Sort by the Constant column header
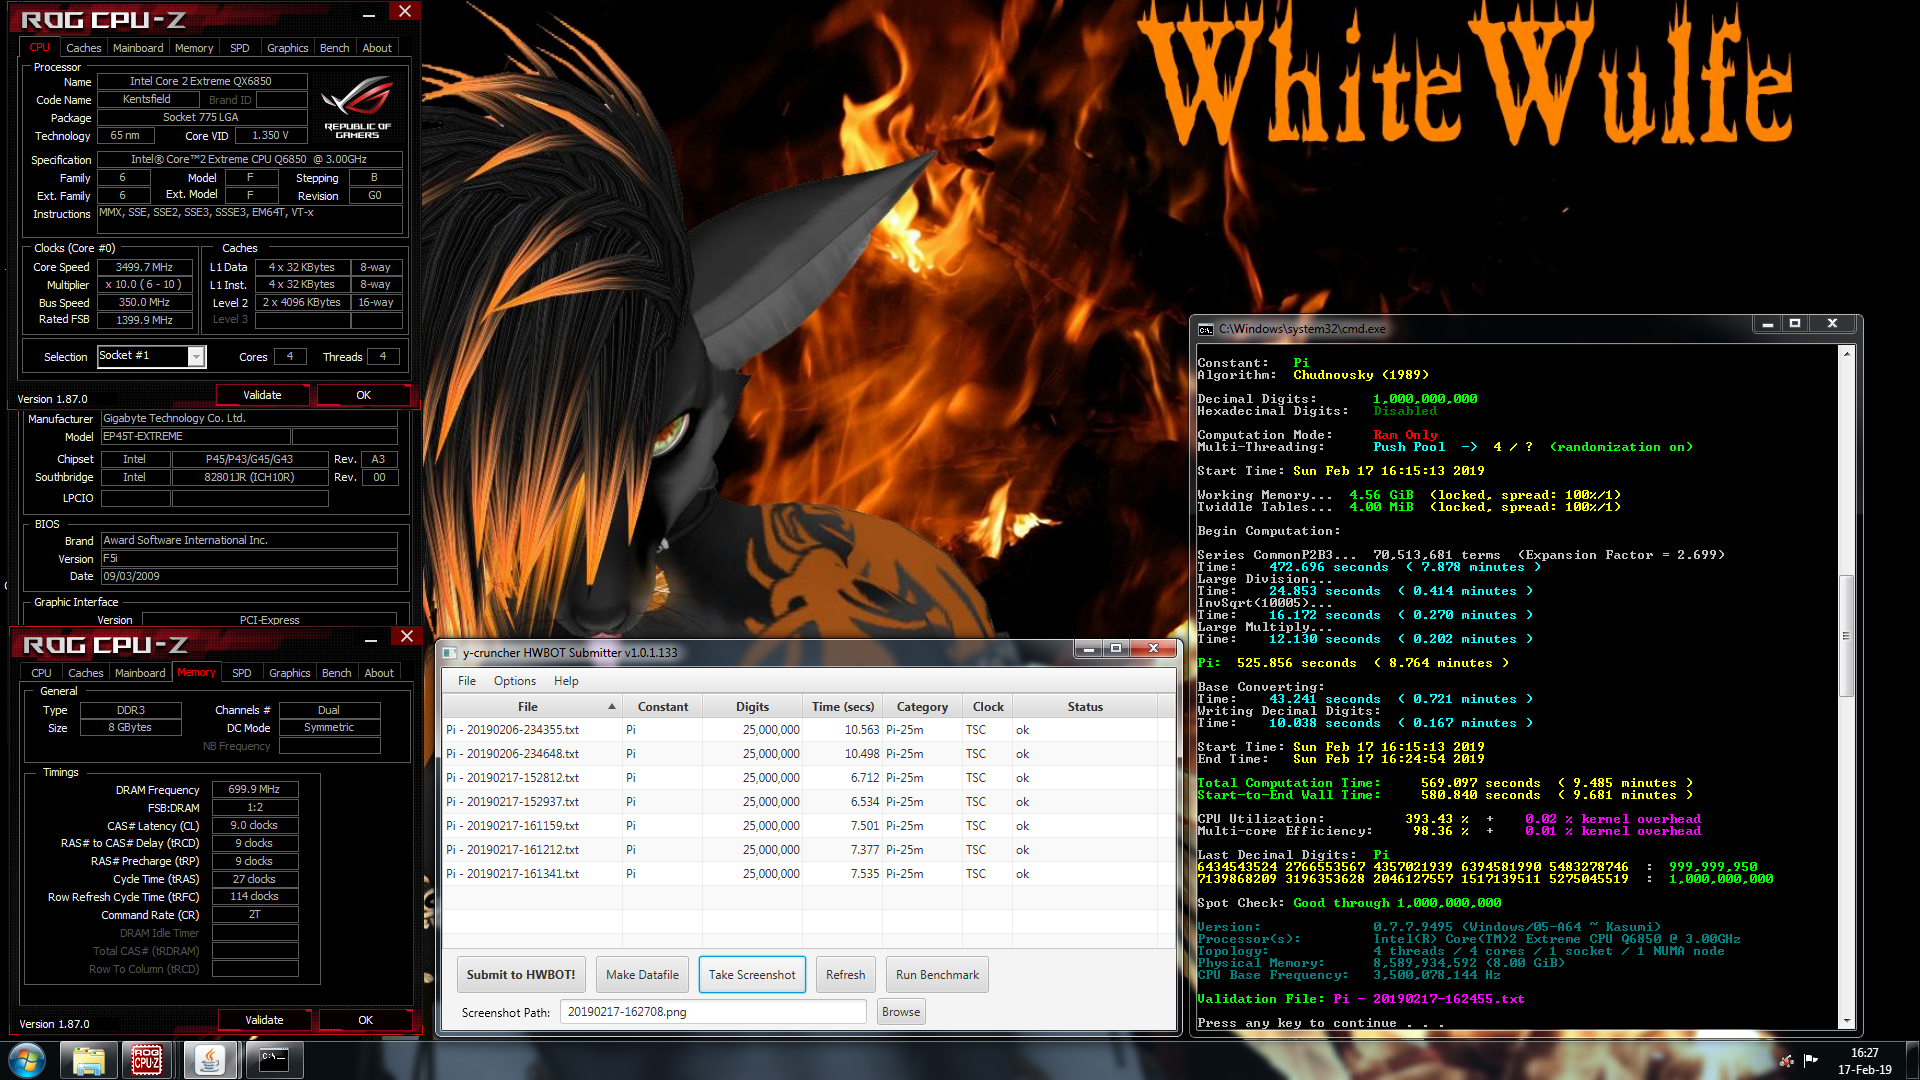 pyautogui.click(x=663, y=706)
